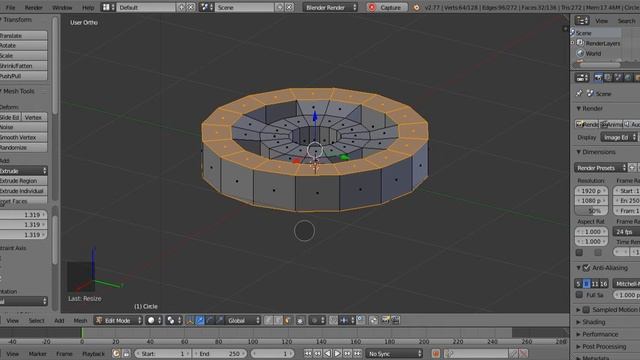Click the OpenGL render image icon
The image size is (640, 360).
pos(385,320)
